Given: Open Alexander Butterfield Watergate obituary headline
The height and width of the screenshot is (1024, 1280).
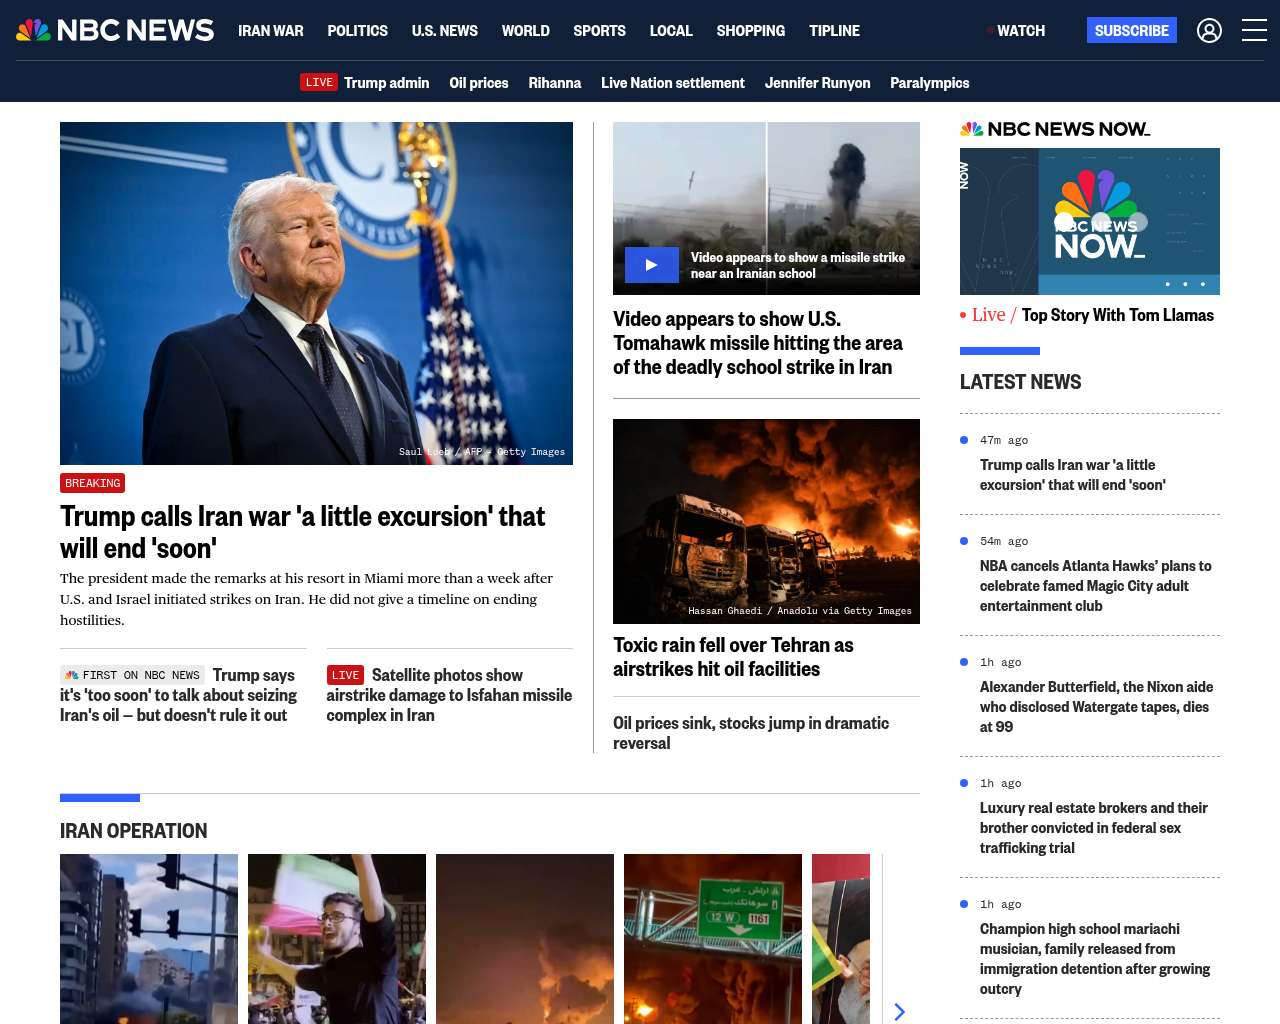Looking at the screenshot, I should (x=1096, y=706).
